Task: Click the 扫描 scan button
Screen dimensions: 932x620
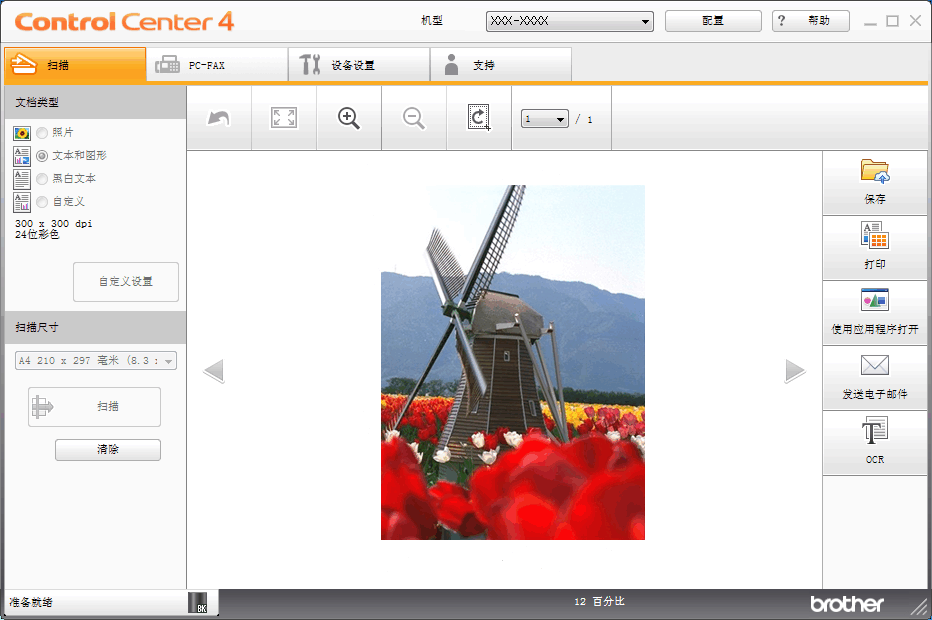Action: (95, 407)
